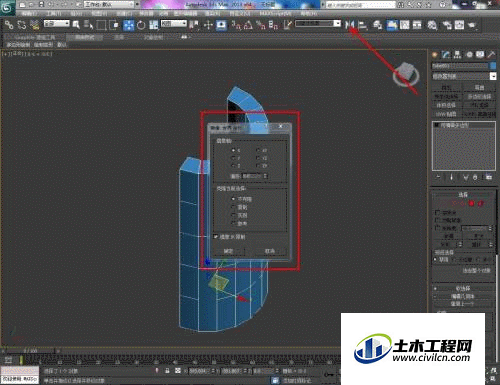Viewport: 500px width, 385px height.
Task: Activate the highlighted Select and Move tool
Action: click(128, 25)
